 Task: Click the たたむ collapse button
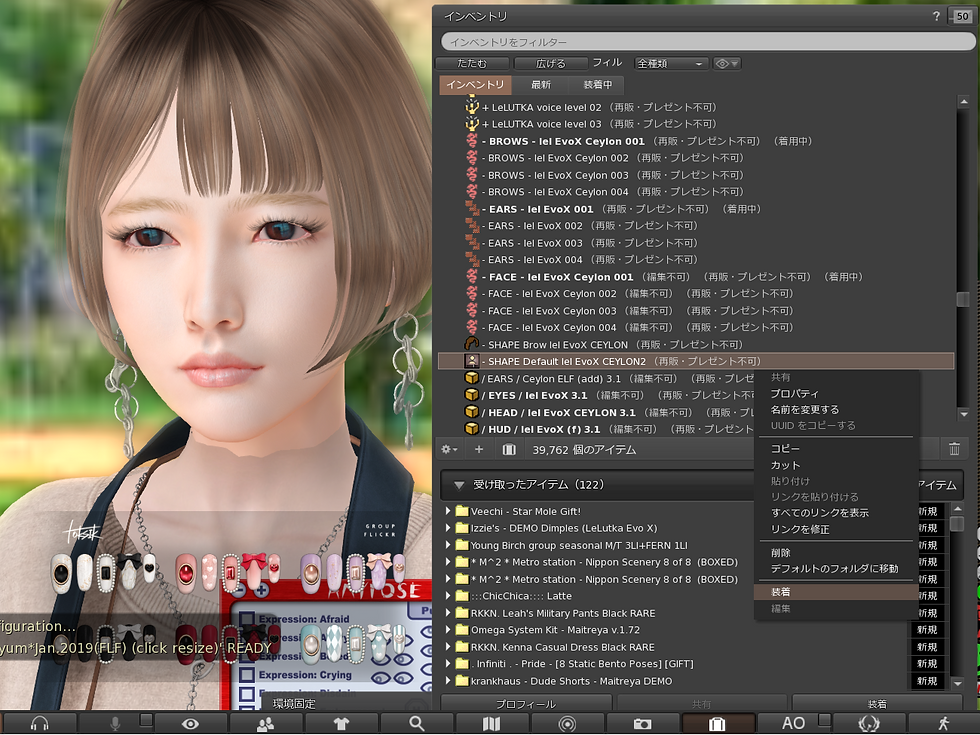pyautogui.click(x=471, y=63)
